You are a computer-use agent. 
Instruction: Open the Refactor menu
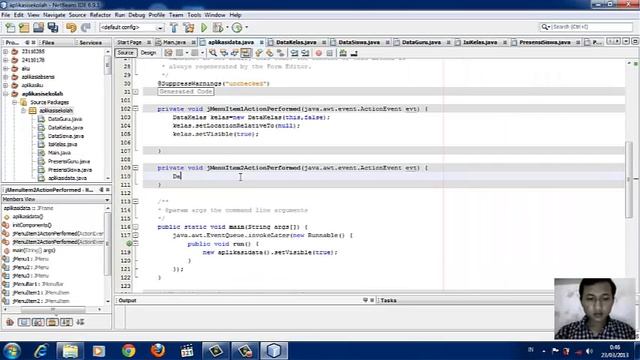click(x=100, y=15)
